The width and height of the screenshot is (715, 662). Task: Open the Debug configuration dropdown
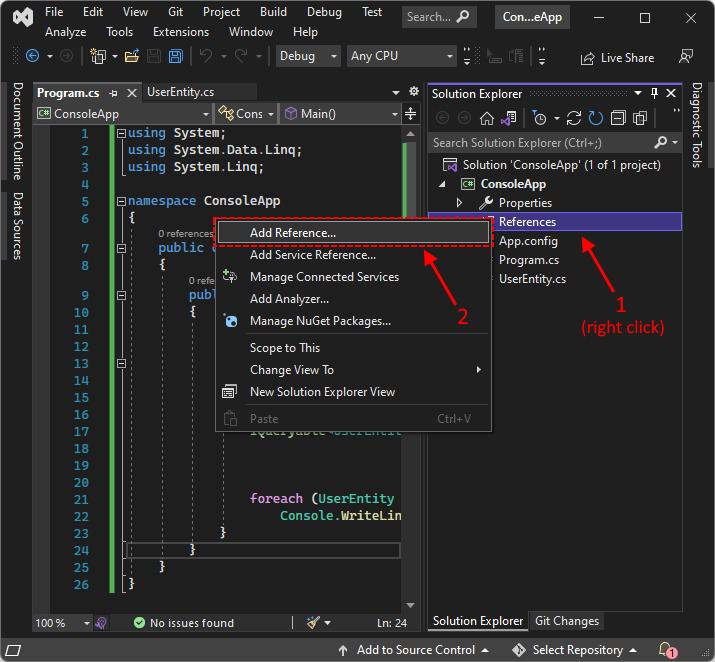pos(308,57)
